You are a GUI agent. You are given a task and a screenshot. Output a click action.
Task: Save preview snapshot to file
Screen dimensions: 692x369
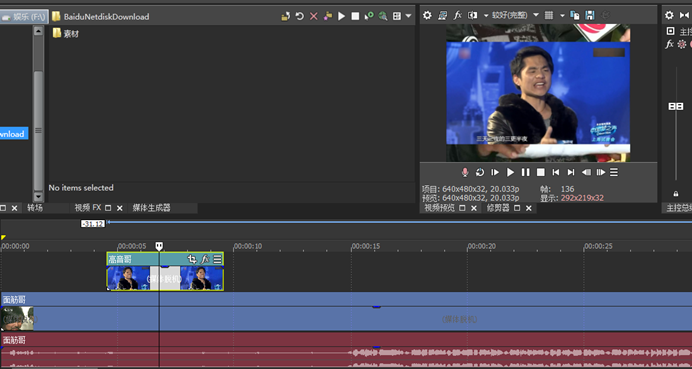(590, 15)
